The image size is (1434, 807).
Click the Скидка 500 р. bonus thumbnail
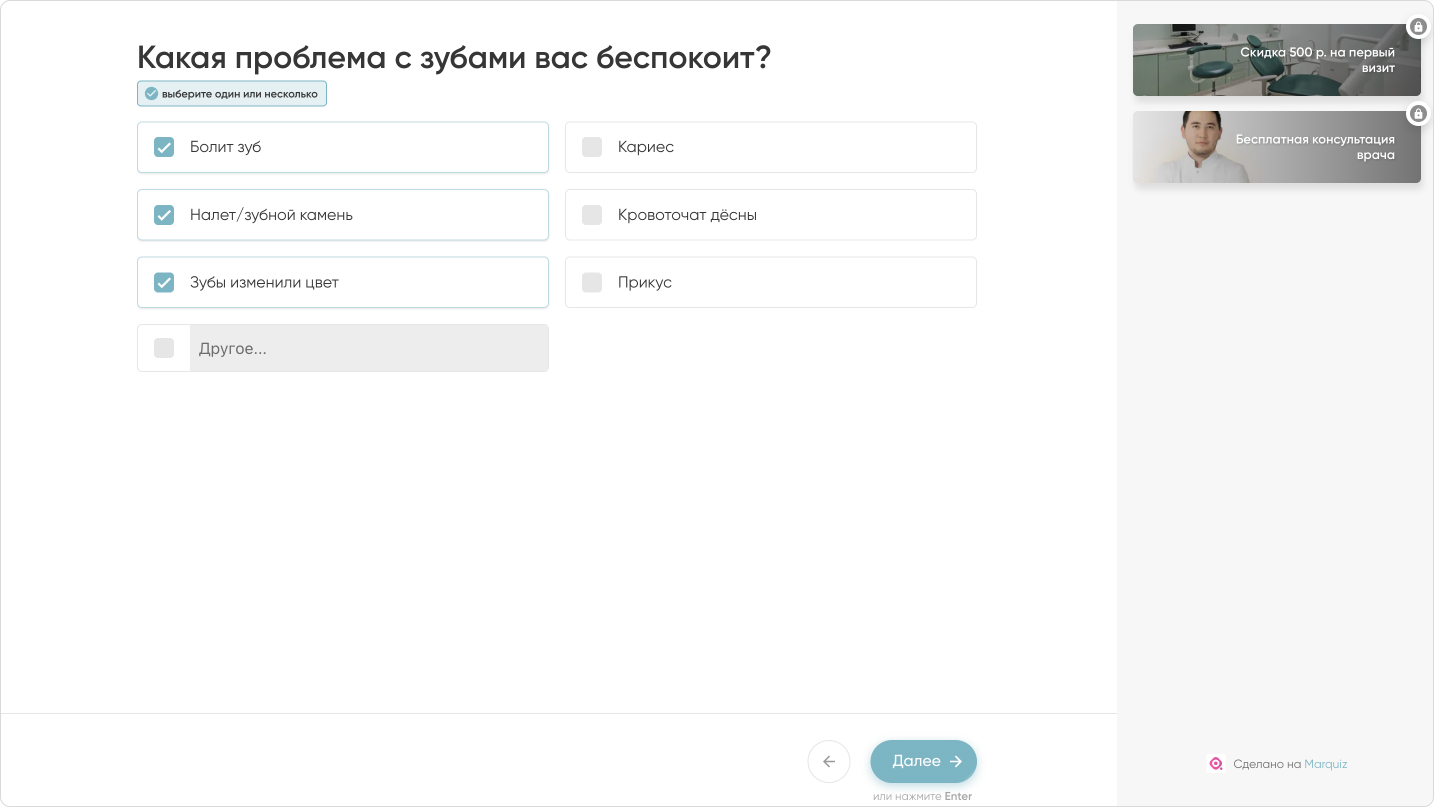point(1276,60)
